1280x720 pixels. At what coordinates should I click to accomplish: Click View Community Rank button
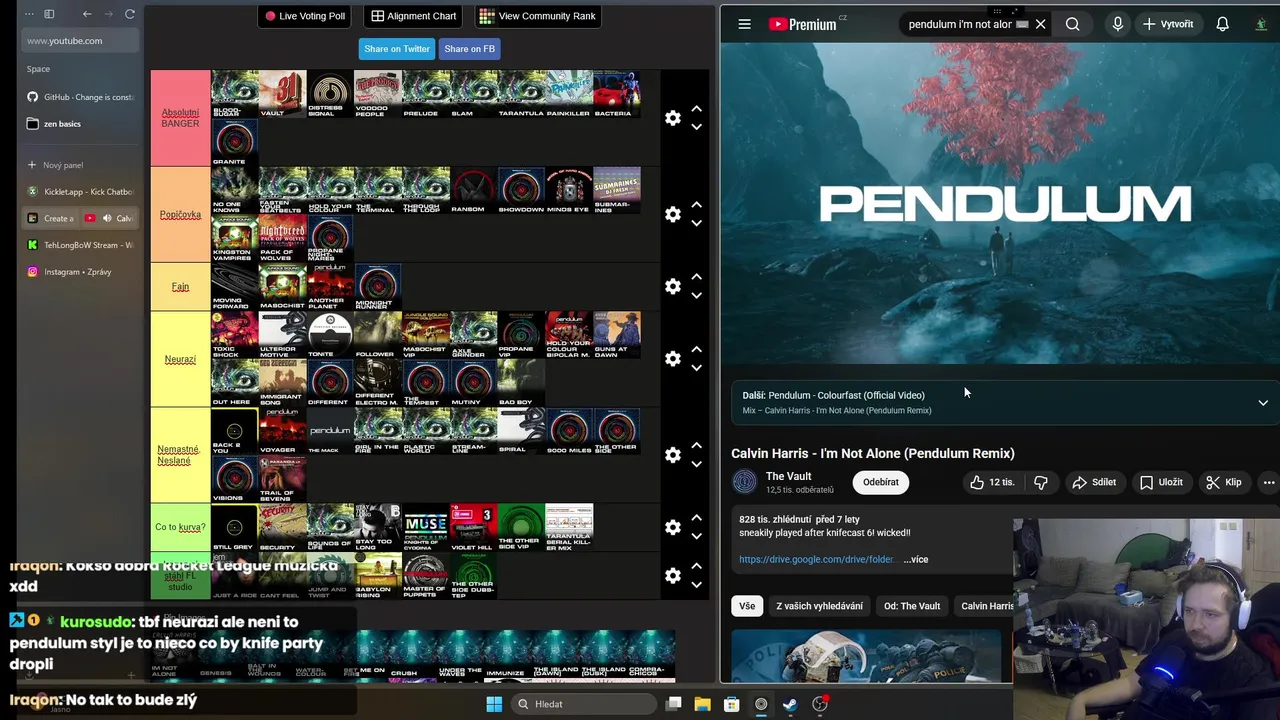537,16
